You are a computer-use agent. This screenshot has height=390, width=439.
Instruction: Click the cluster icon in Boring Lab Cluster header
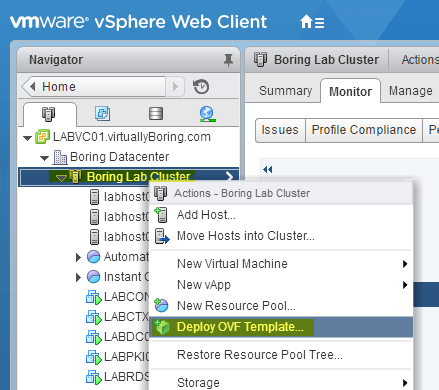[x=260, y=60]
